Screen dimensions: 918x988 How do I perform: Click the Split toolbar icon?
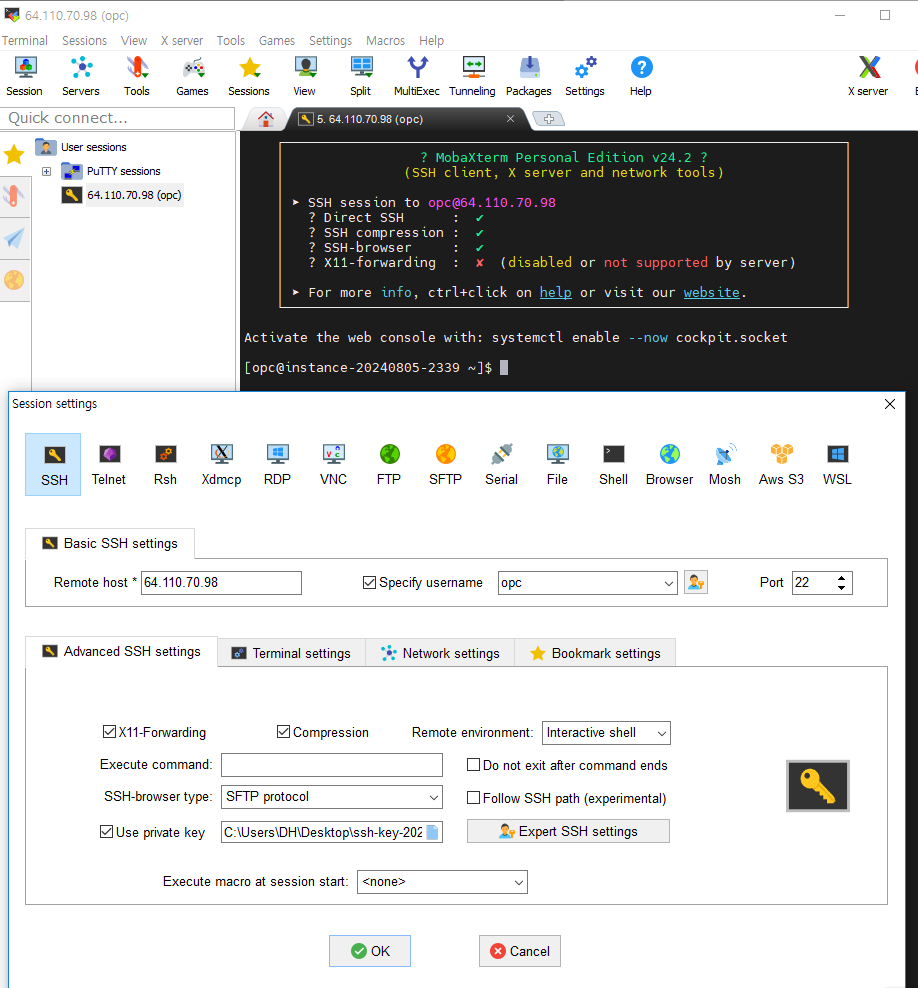[360, 76]
